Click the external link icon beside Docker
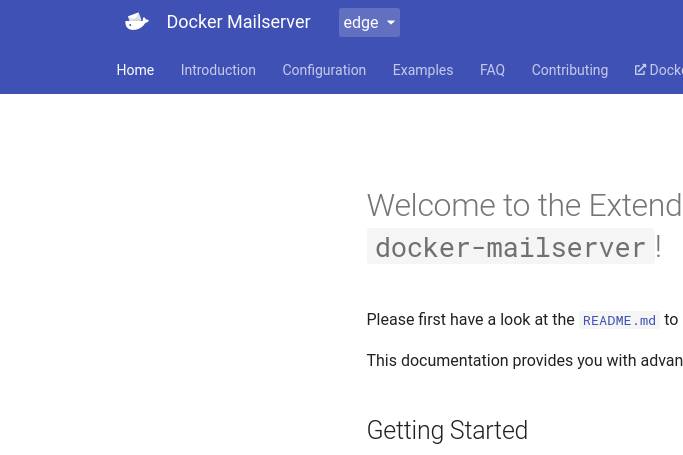683x455 pixels. click(640, 70)
